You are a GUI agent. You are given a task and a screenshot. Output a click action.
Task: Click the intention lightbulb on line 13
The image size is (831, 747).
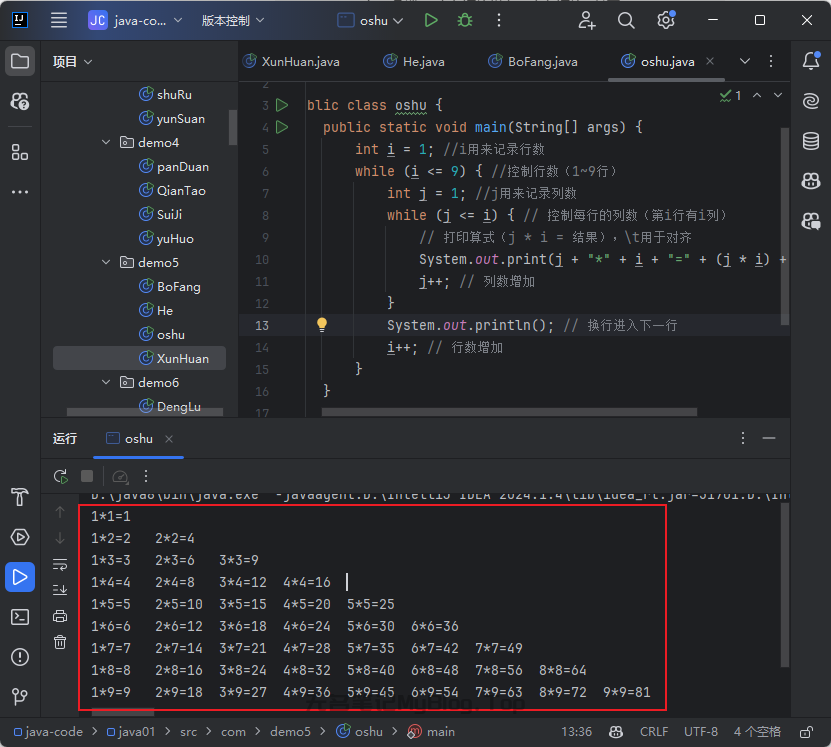[x=322, y=325]
